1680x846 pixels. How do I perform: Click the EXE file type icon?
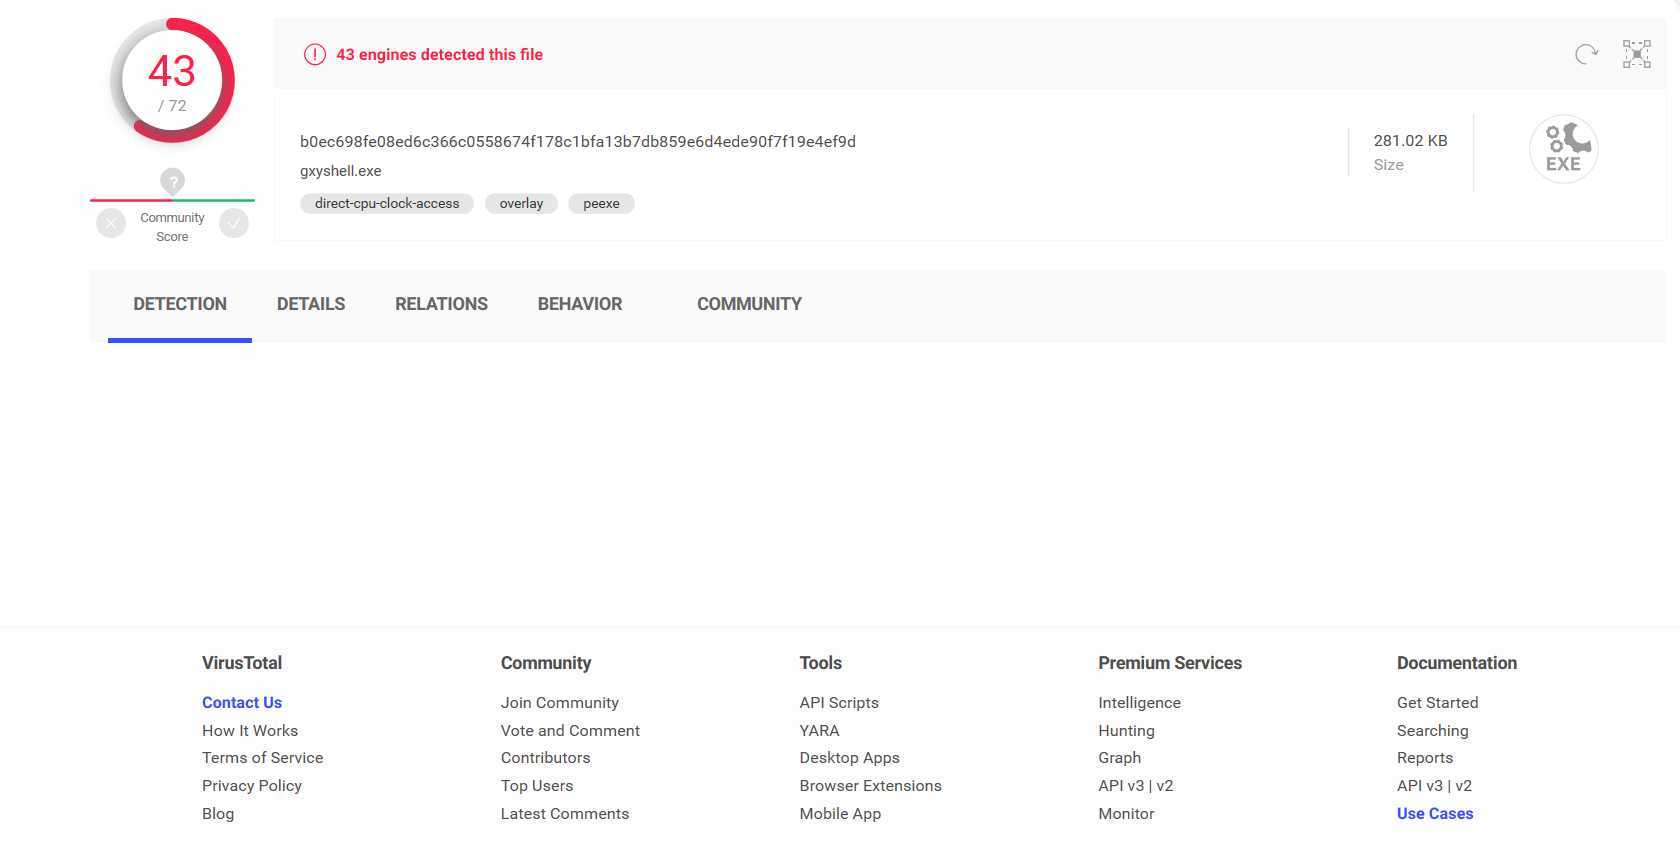click(x=1564, y=149)
